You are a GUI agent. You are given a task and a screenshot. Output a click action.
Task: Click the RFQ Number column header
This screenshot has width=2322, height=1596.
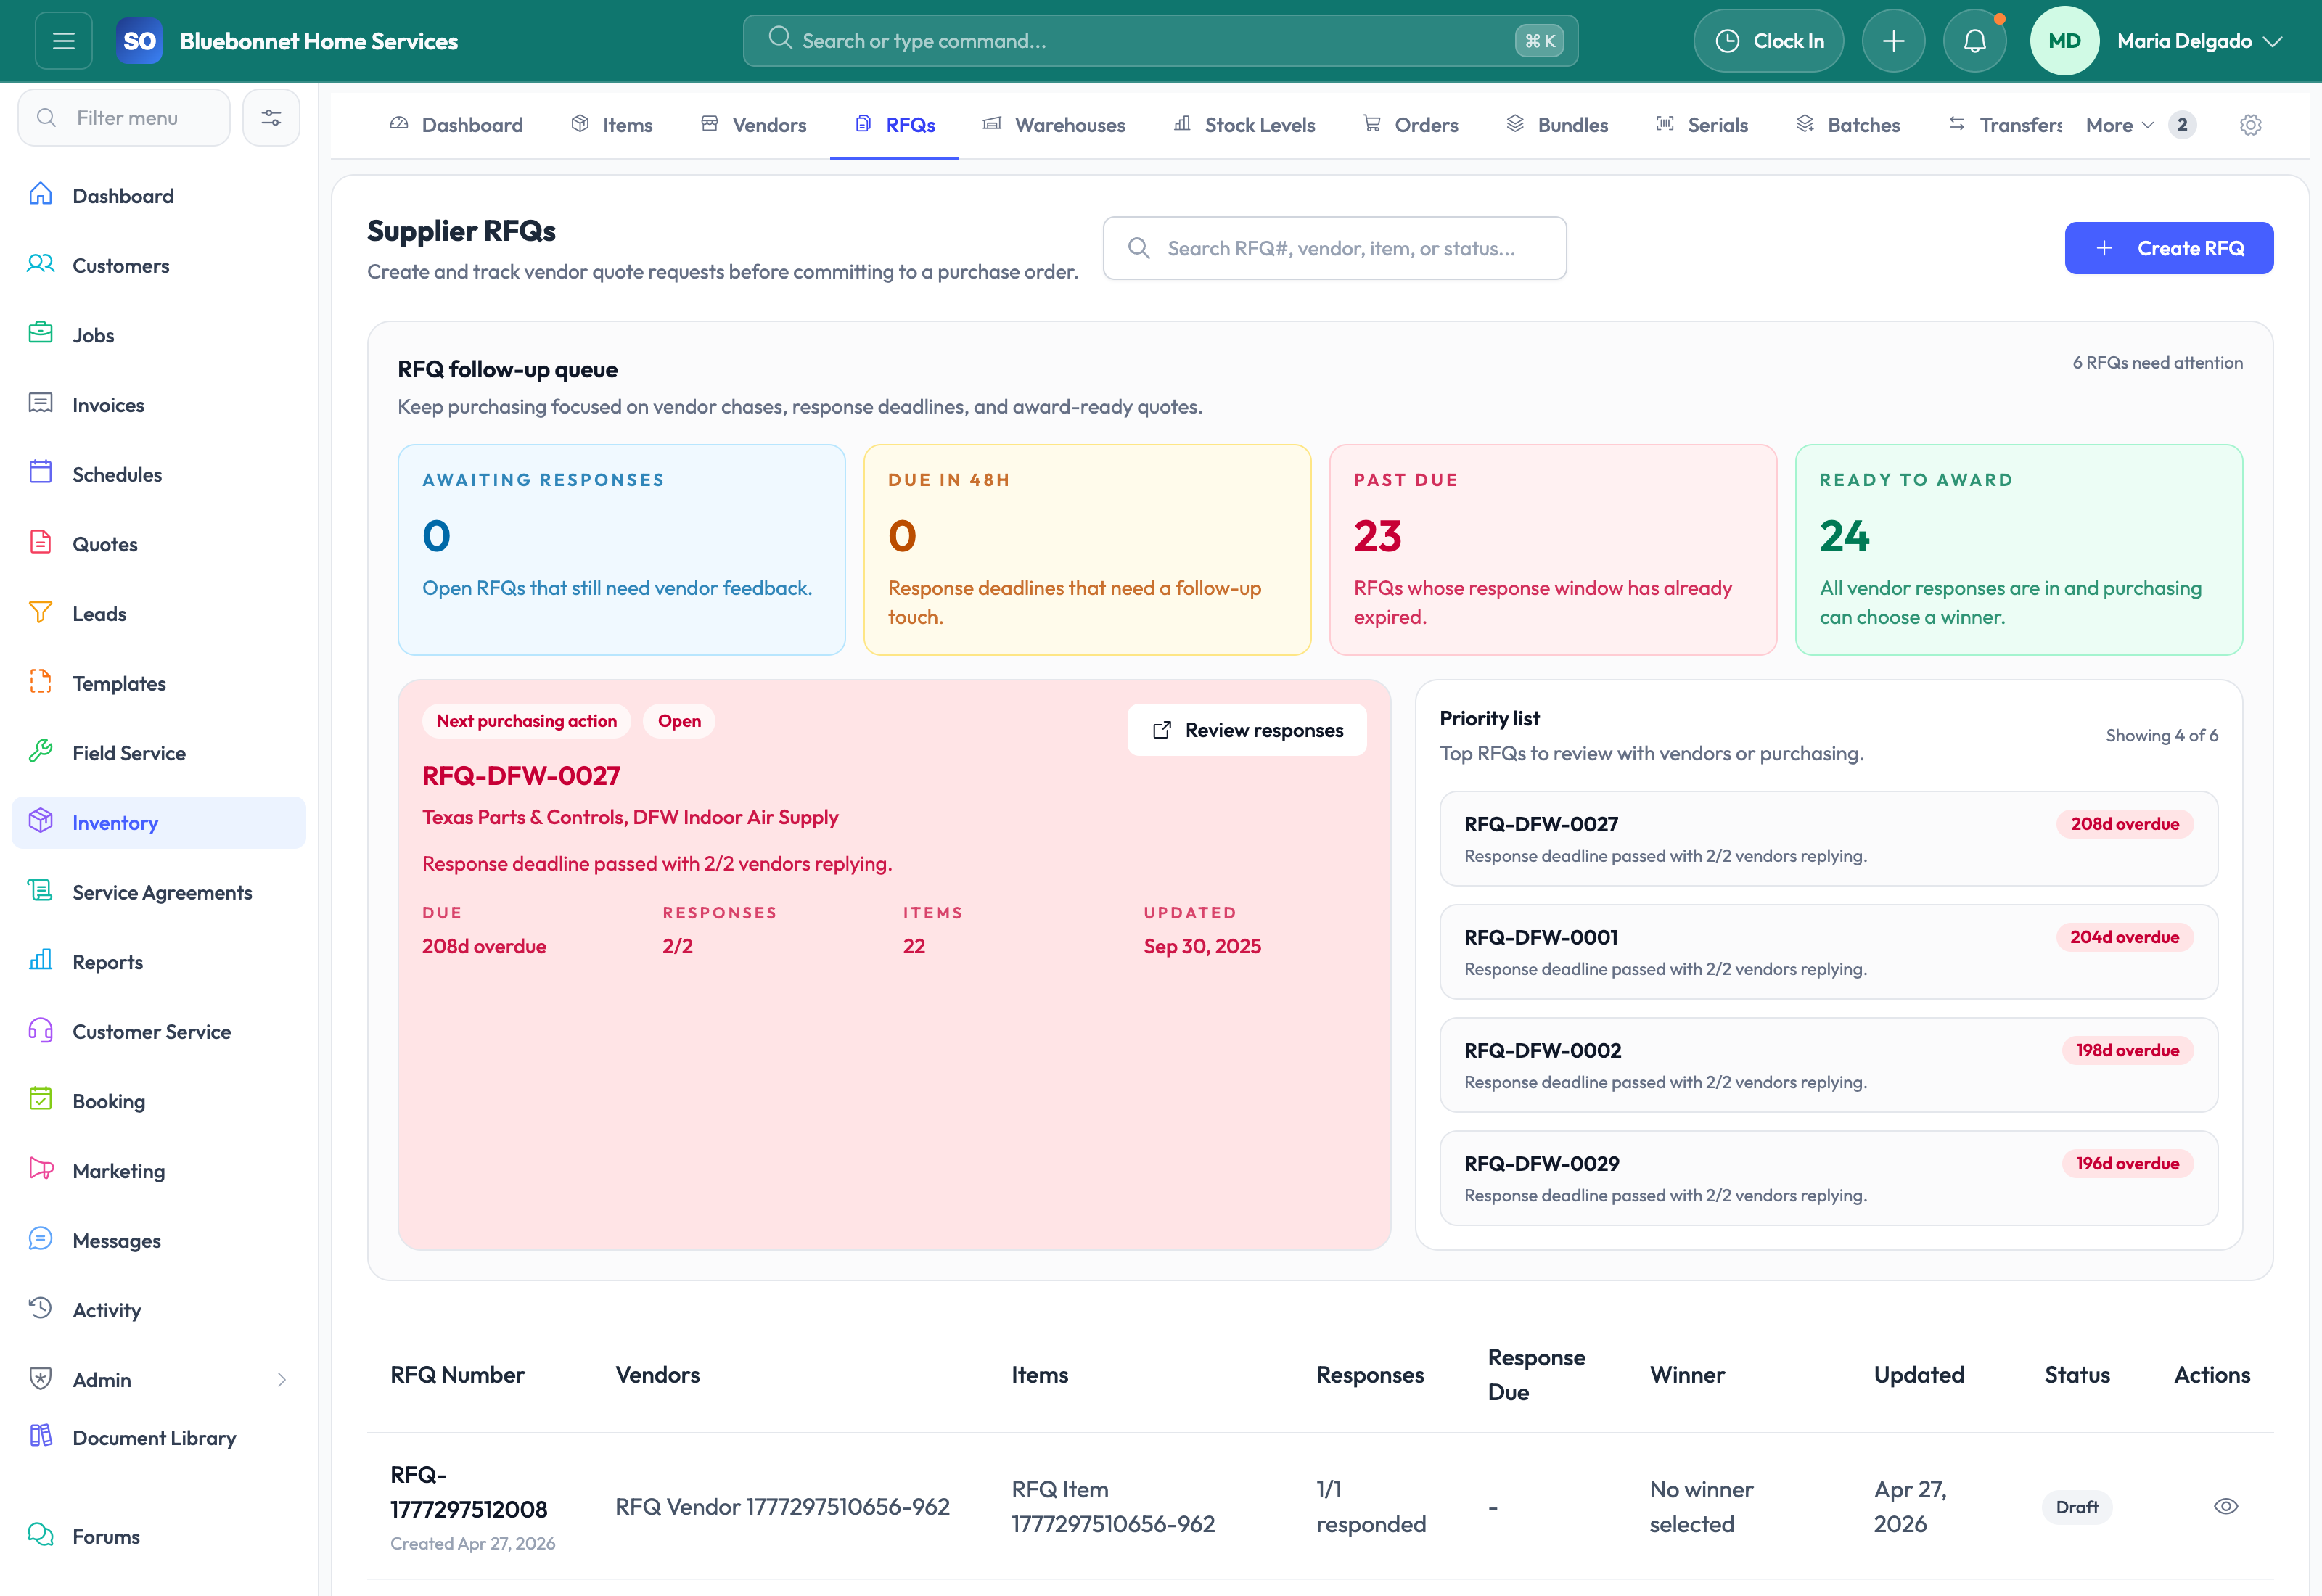point(457,1375)
